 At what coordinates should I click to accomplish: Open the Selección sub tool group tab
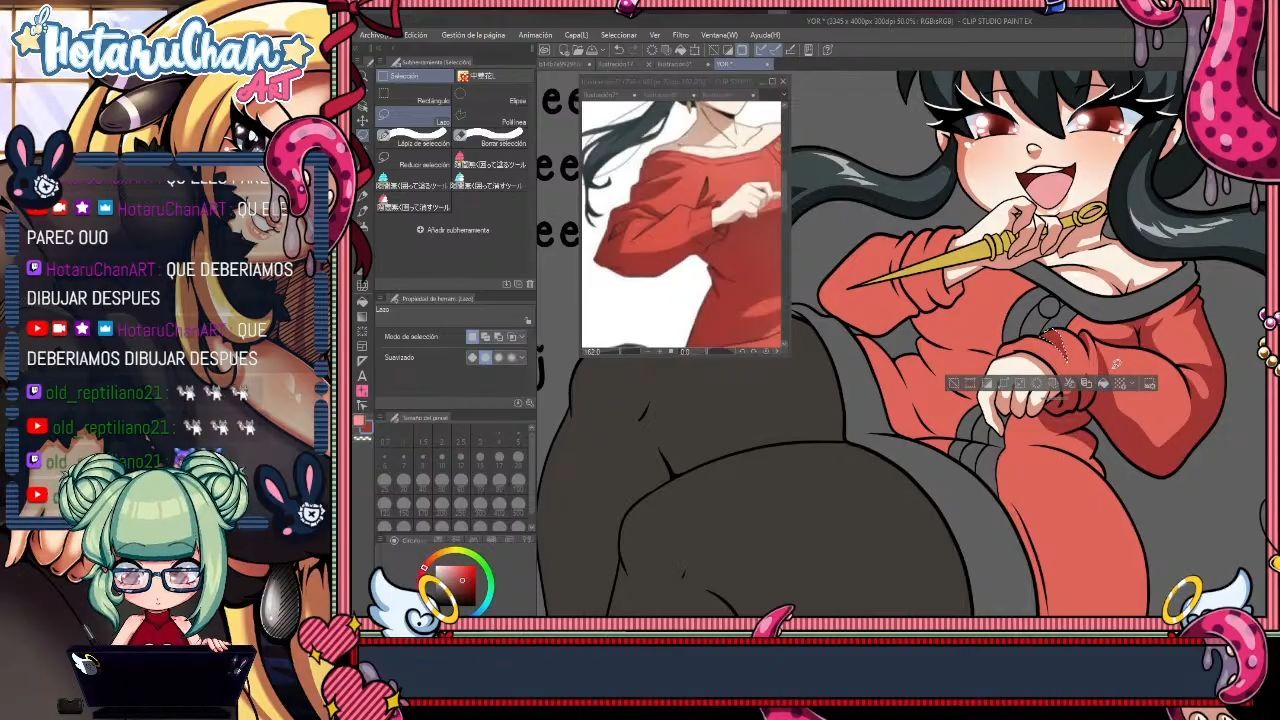coord(415,76)
